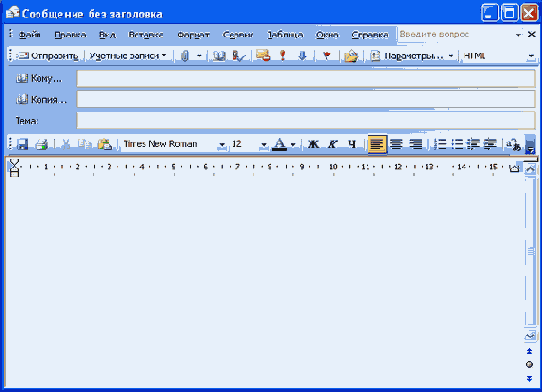The height and width of the screenshot is (392, 542).
Task: Set high importance with red exclamation icon
Action: point(283,56)
